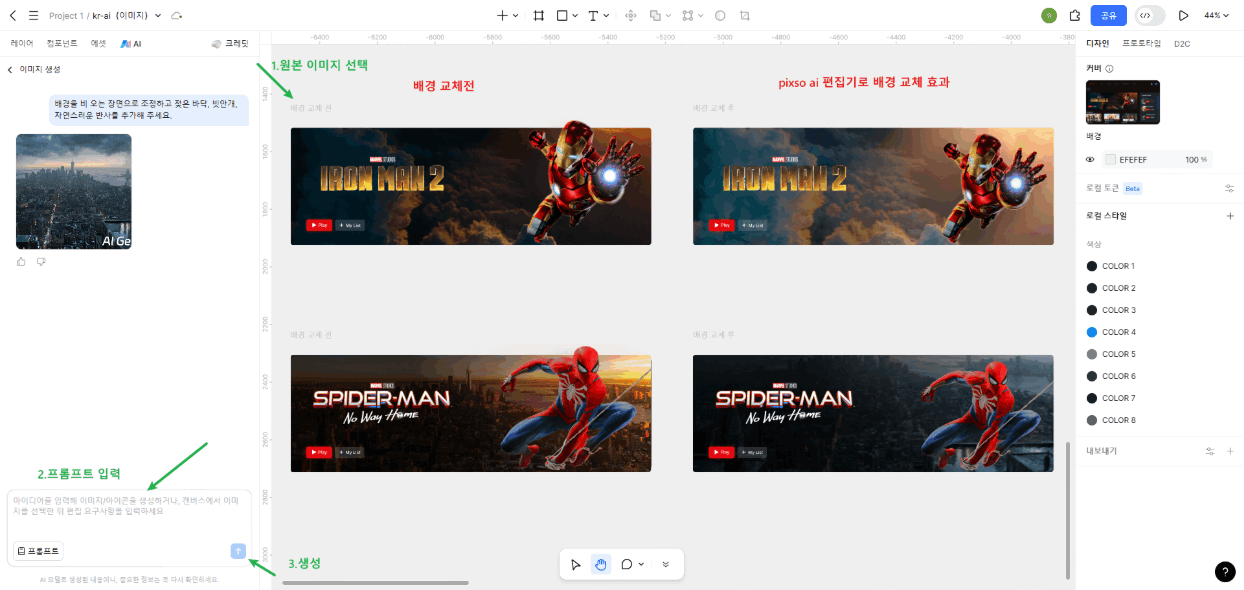The image size is (1244, 590).
Task: Open the file name dropdown chevron
Action: (159, 16)
